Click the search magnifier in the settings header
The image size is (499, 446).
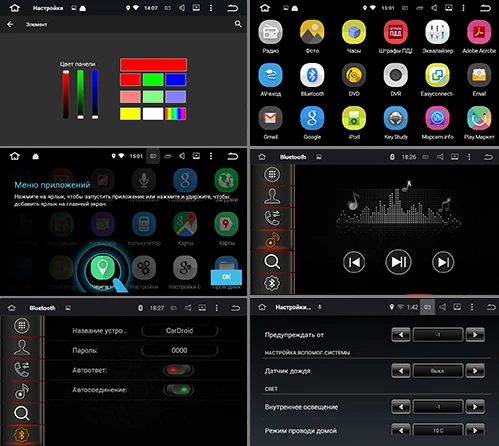coord(238,24)
